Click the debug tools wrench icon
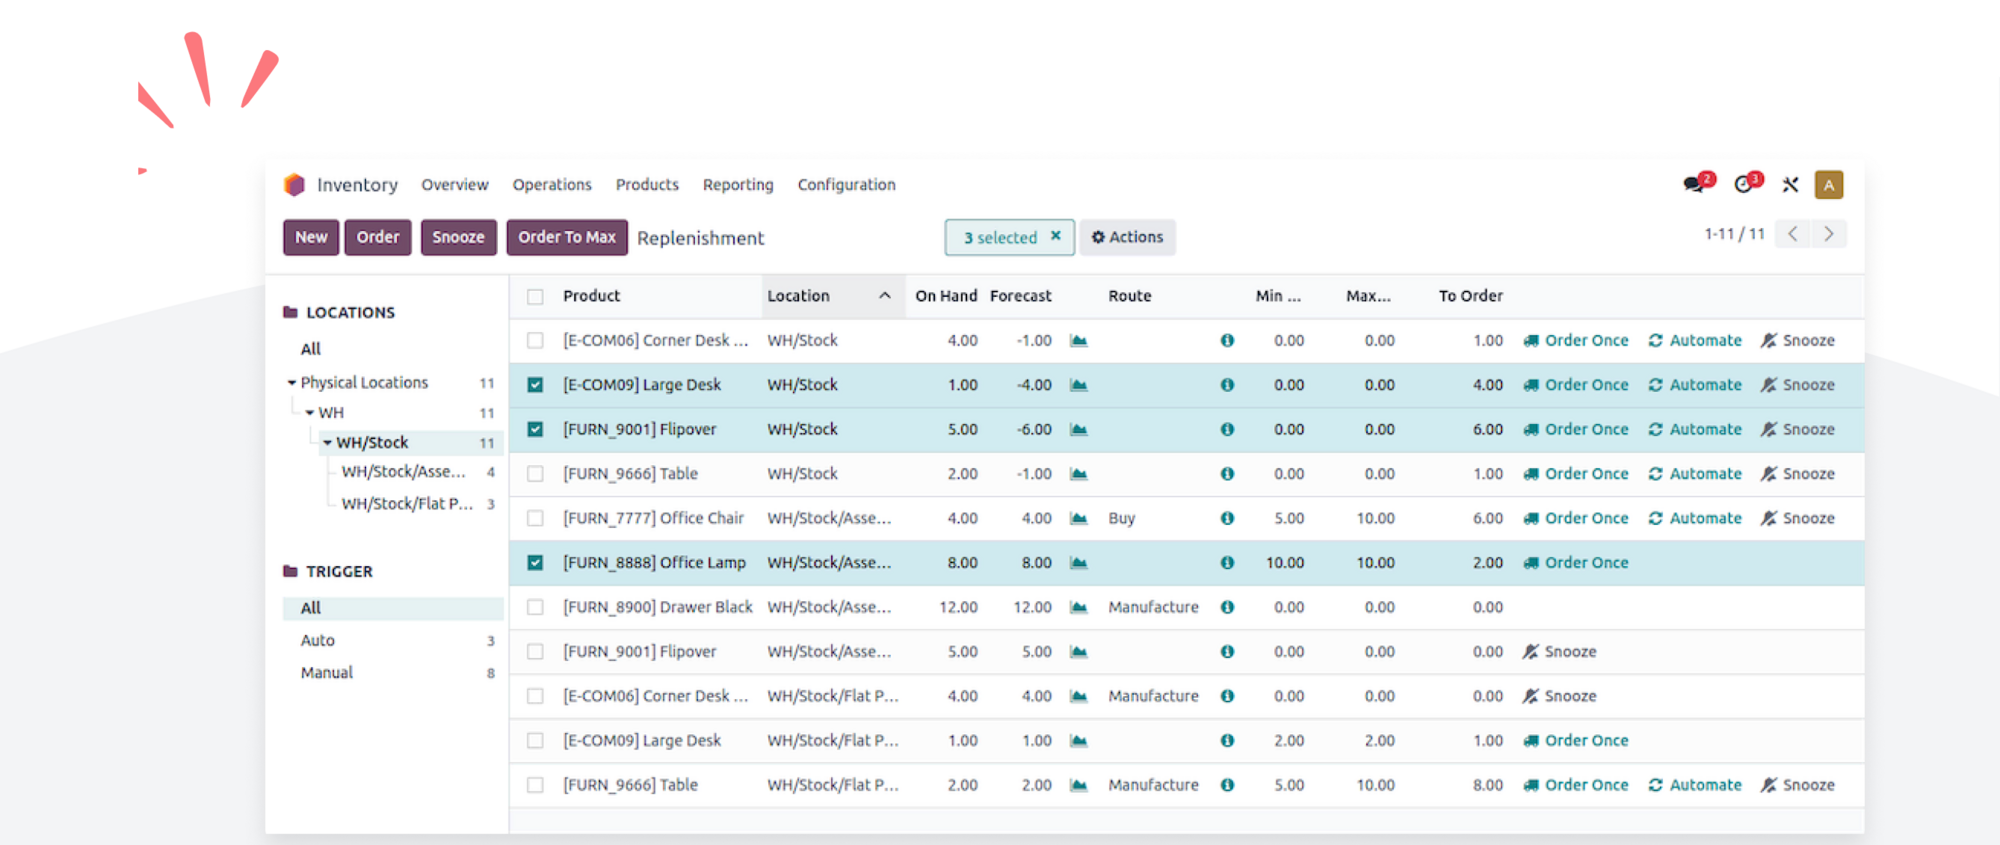Screen dimensions: 2000x845 coord(1790,185)
